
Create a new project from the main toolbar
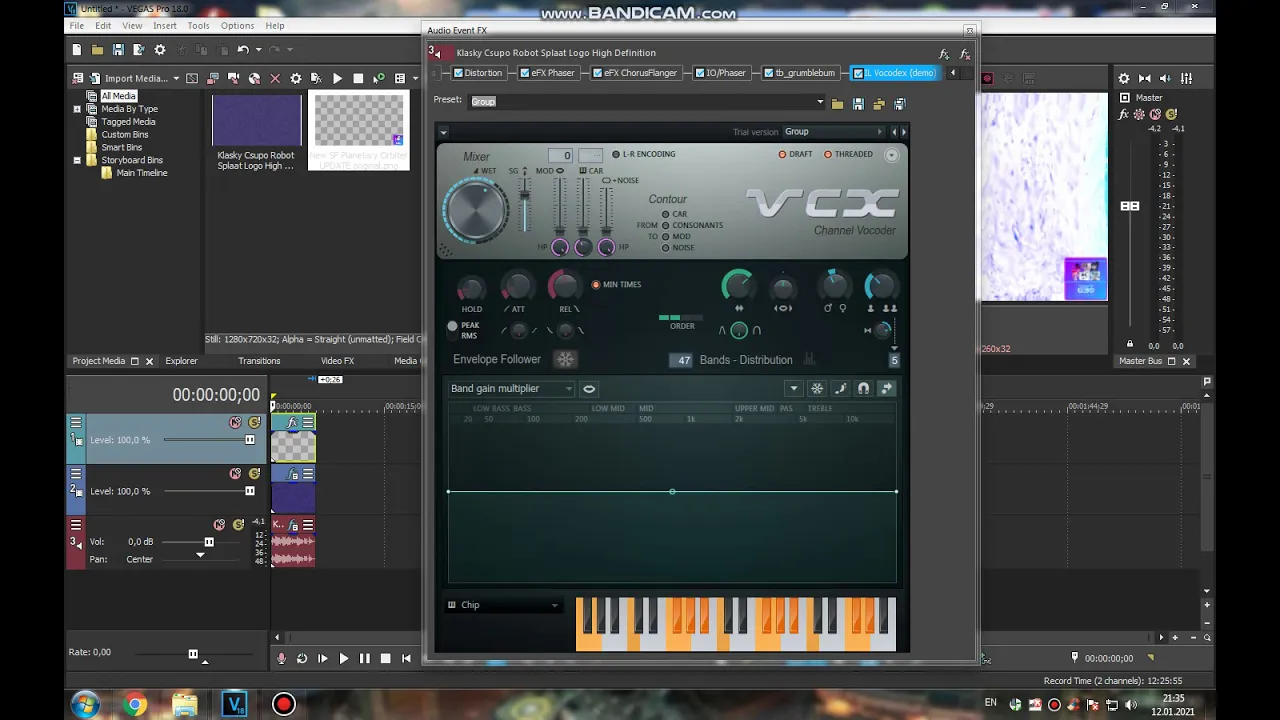point(76,50)
